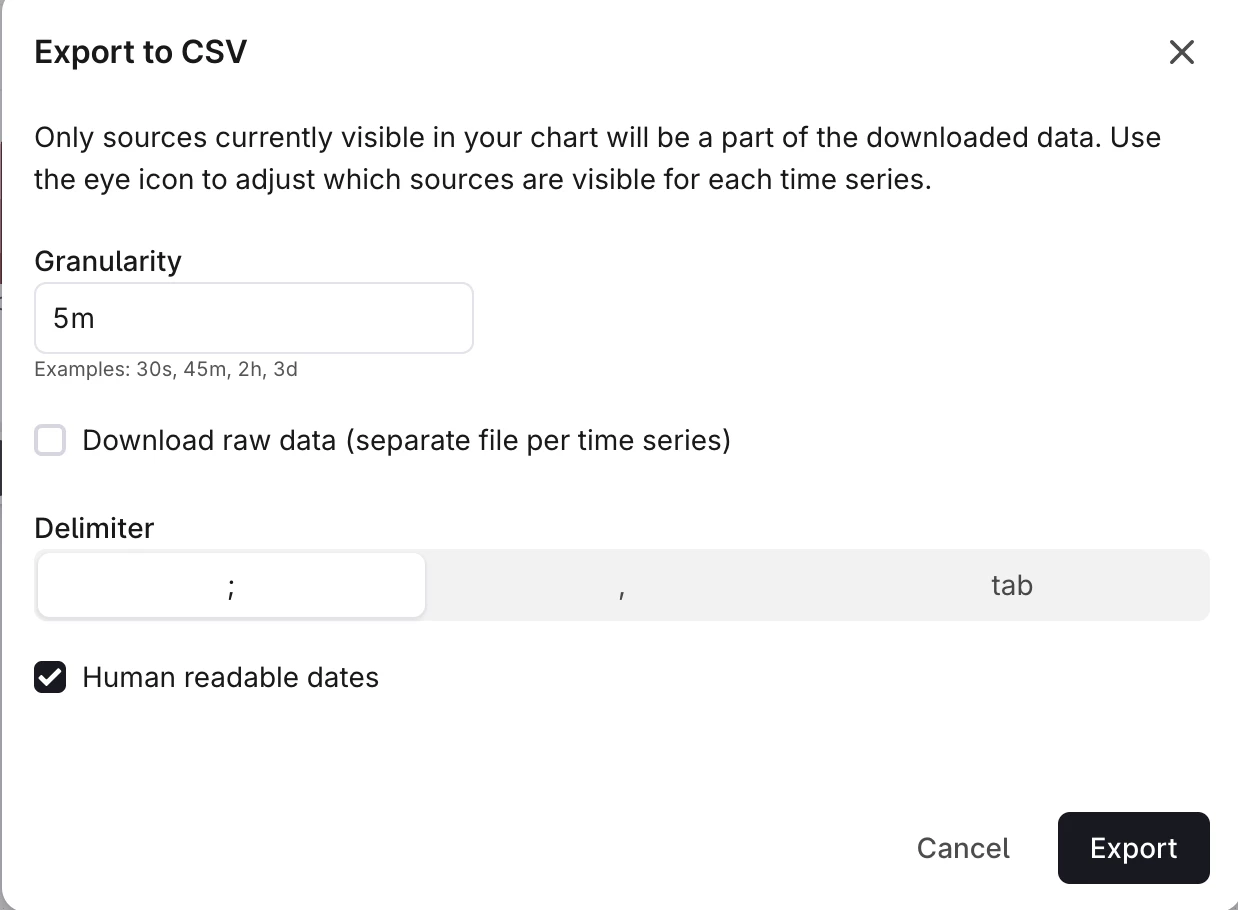
Task: Click the 5m value in Granularity
Action: [x=74, y=318]
